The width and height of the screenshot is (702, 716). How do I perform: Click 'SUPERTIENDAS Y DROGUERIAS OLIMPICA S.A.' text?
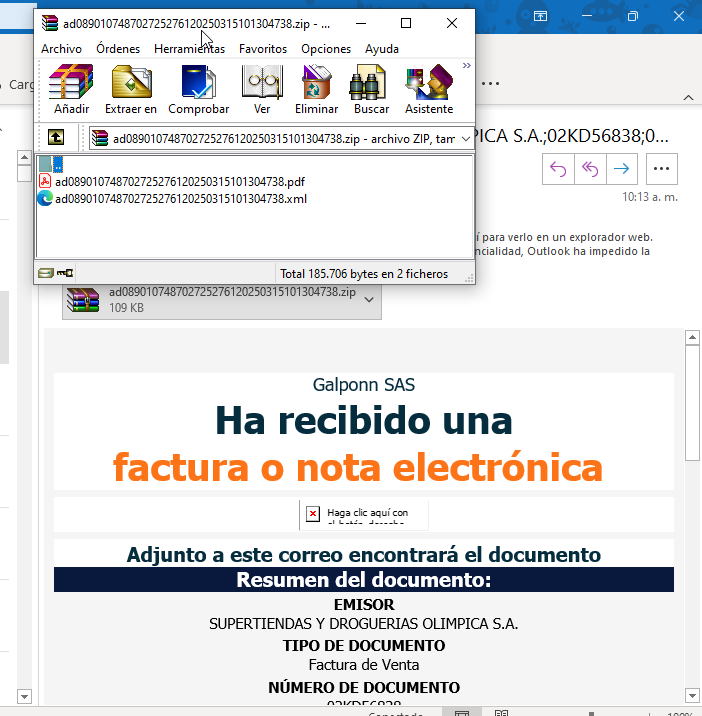point(364,624)
